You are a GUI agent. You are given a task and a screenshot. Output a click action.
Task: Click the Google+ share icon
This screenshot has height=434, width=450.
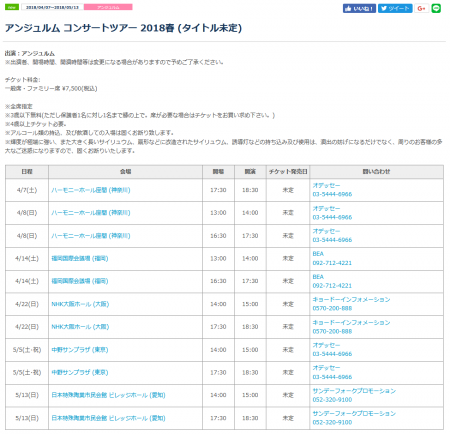(x=421, y=8)
